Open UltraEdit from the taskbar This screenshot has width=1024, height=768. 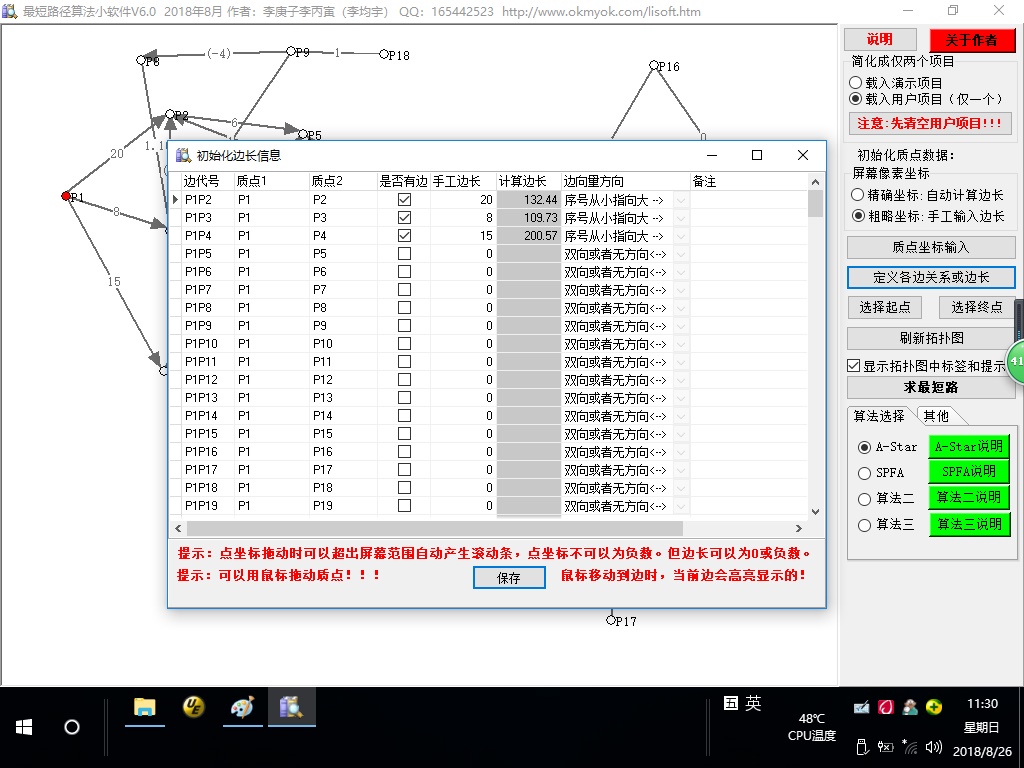[193, 707]
